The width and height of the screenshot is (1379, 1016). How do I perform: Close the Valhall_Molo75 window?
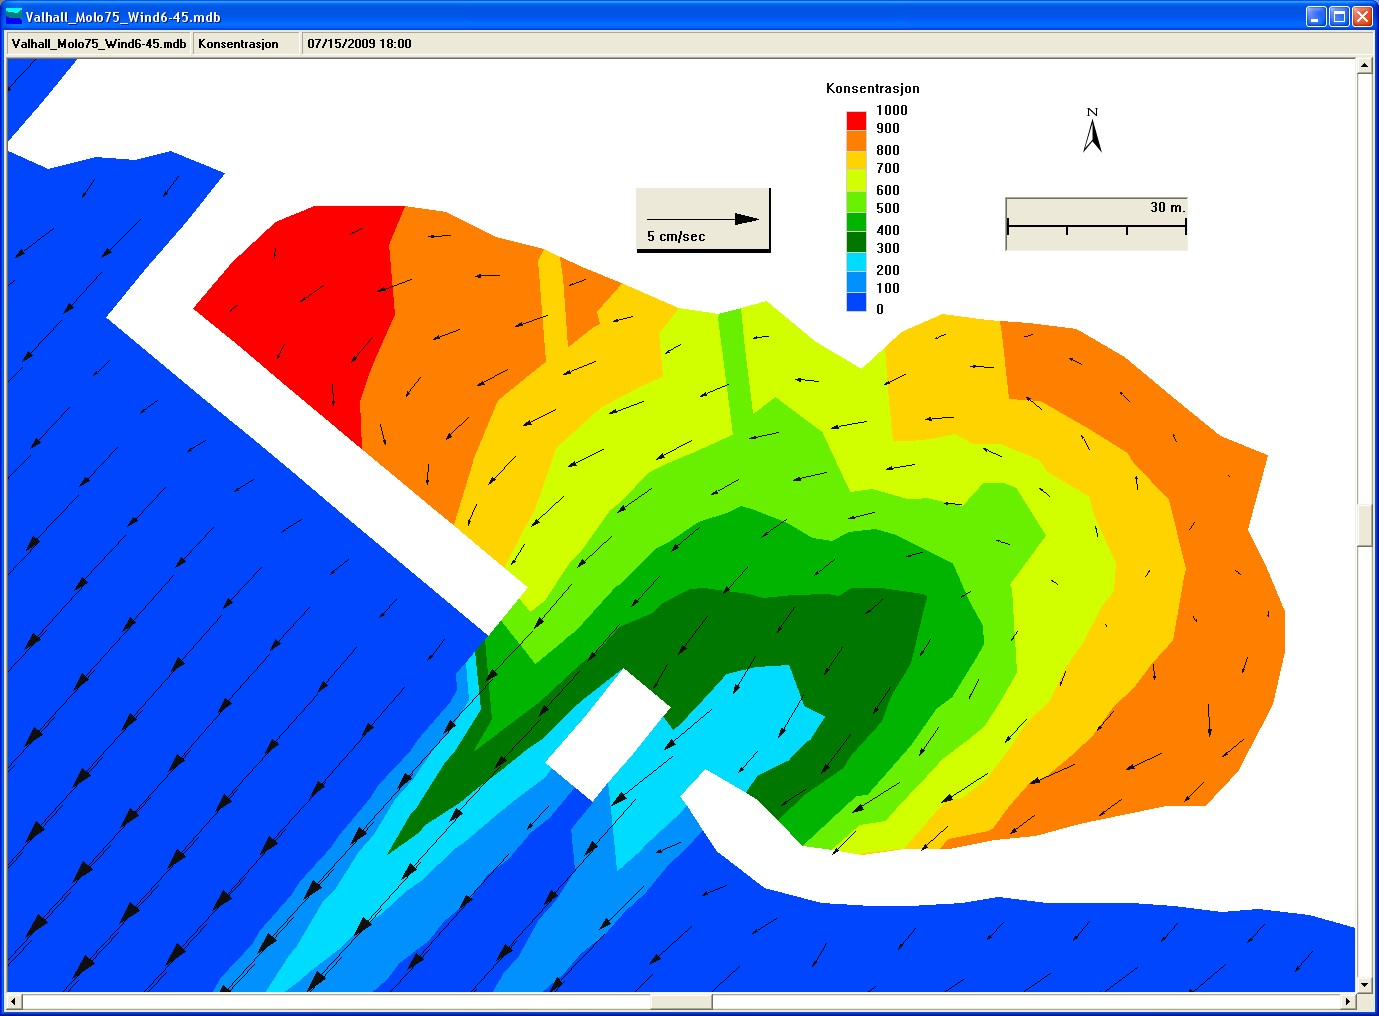1362,16
